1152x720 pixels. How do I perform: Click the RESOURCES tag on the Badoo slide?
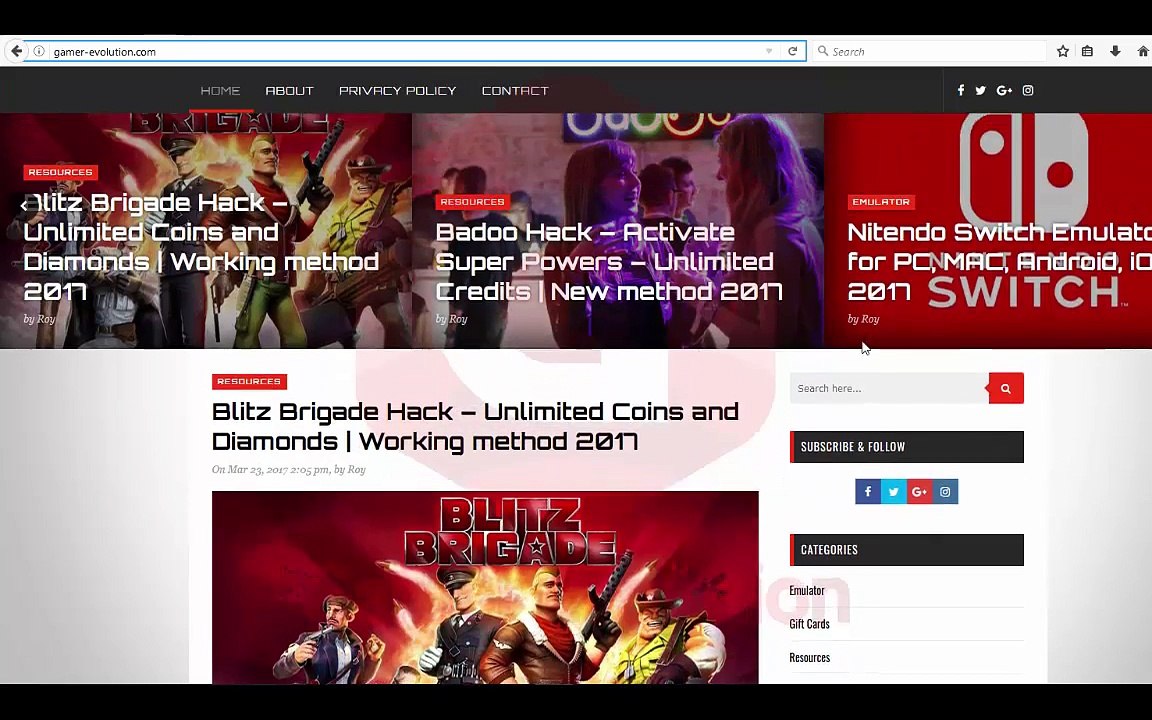[x=472, y=201]
